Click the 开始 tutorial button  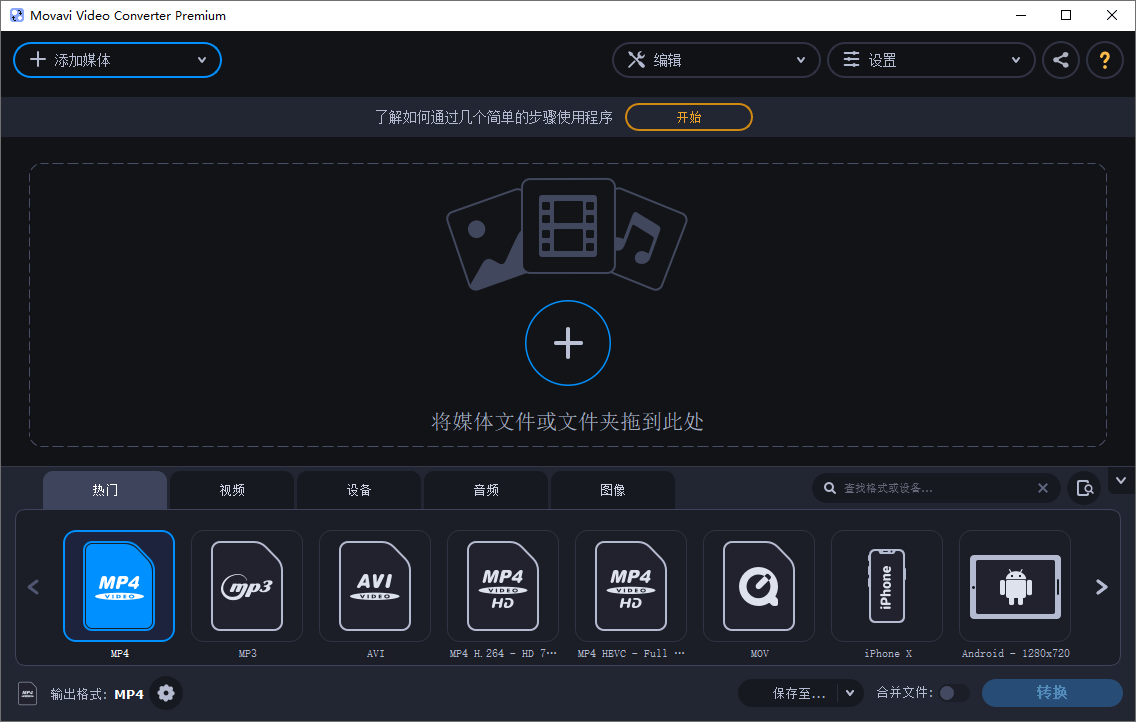(x=689, y=117)
